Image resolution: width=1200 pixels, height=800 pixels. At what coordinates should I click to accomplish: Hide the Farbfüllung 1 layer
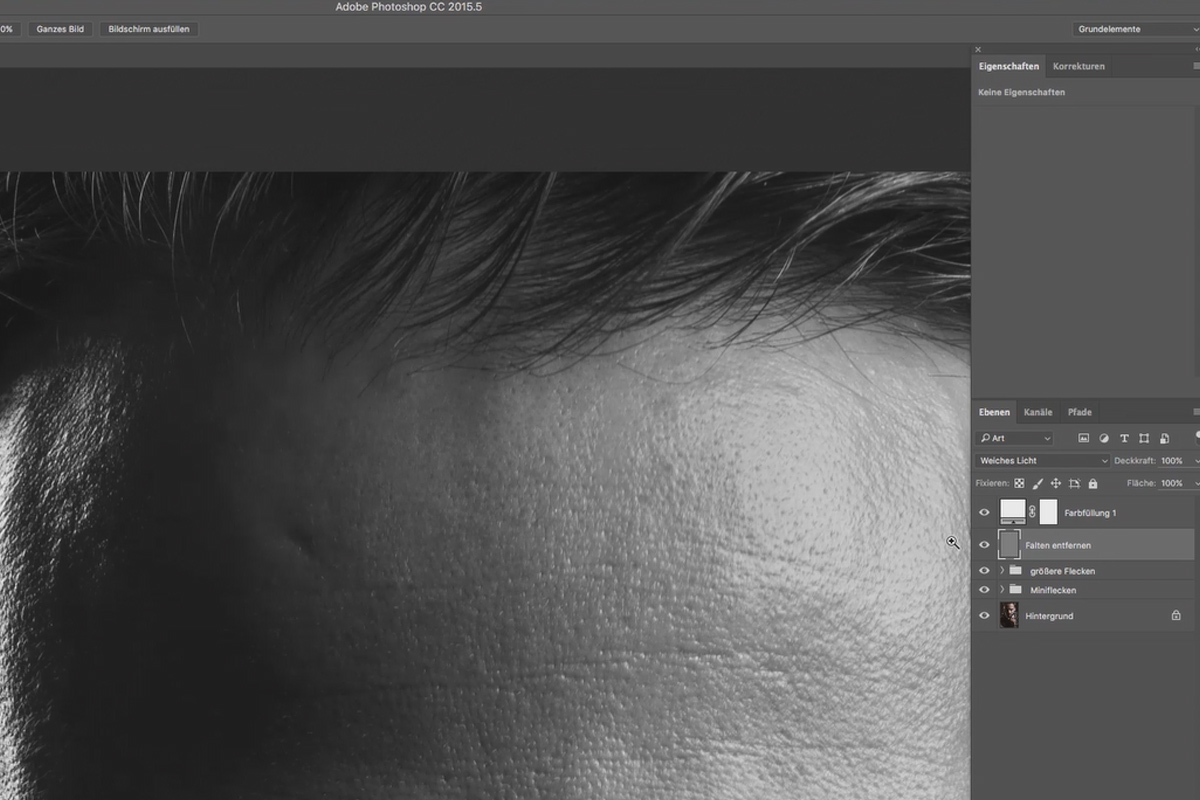[x=984, y=512]
